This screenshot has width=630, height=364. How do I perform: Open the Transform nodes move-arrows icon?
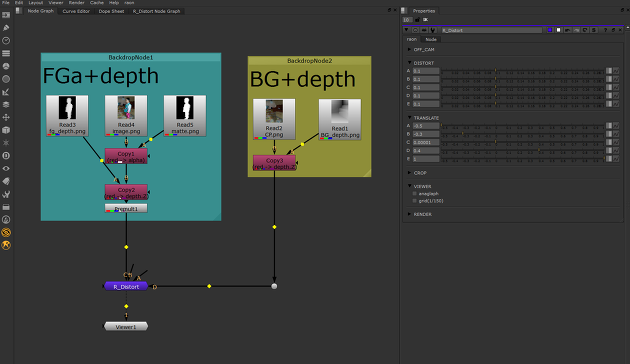click(6, 117)
